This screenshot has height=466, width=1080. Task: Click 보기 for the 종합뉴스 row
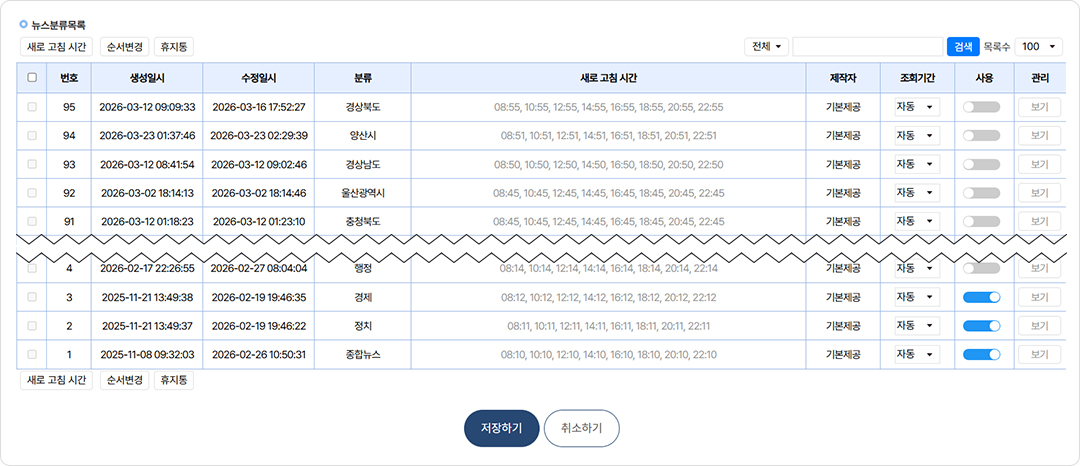(x=1039, y=354)
